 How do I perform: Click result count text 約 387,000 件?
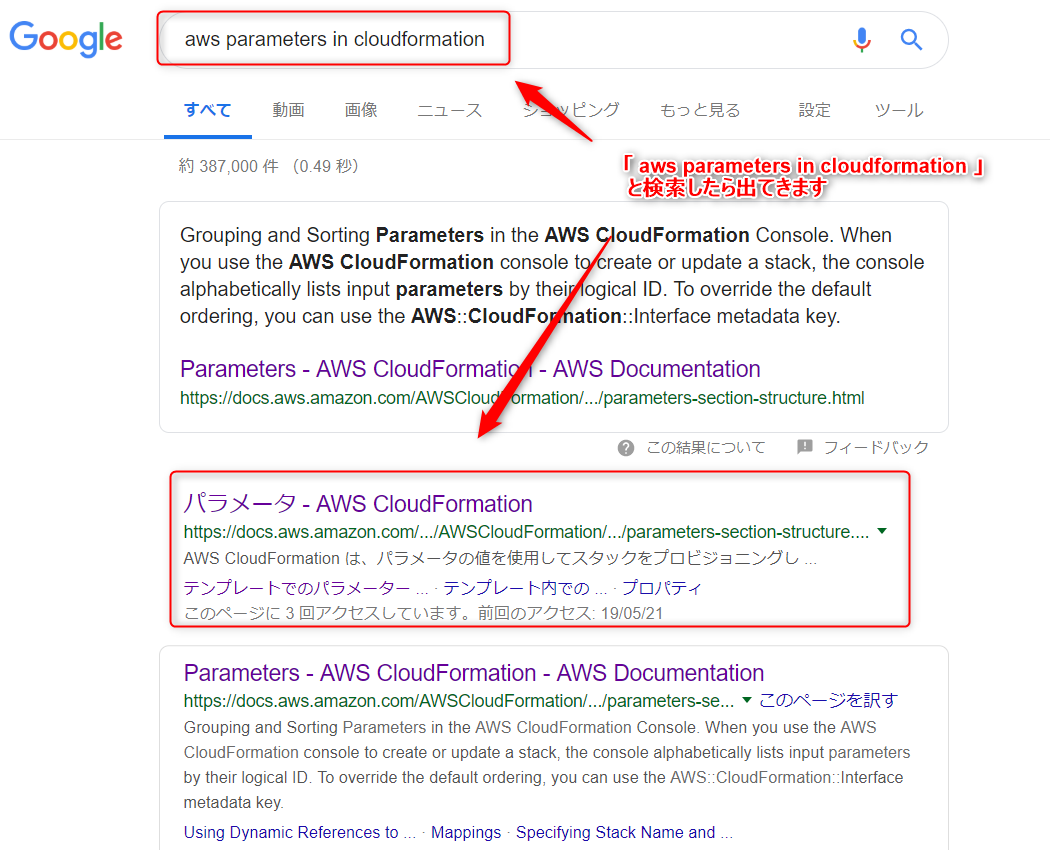(228, 166)
